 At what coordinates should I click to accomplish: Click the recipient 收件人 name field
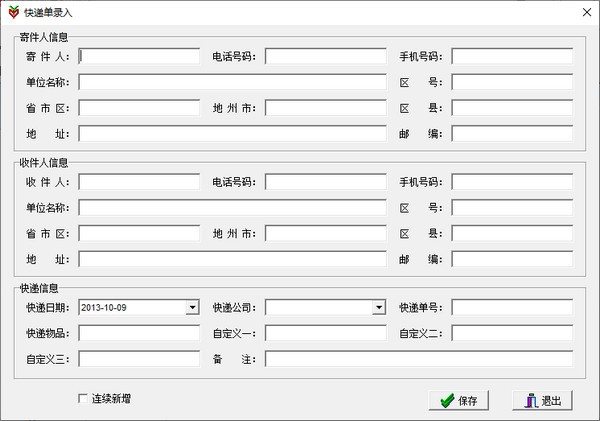click(139, 182)
